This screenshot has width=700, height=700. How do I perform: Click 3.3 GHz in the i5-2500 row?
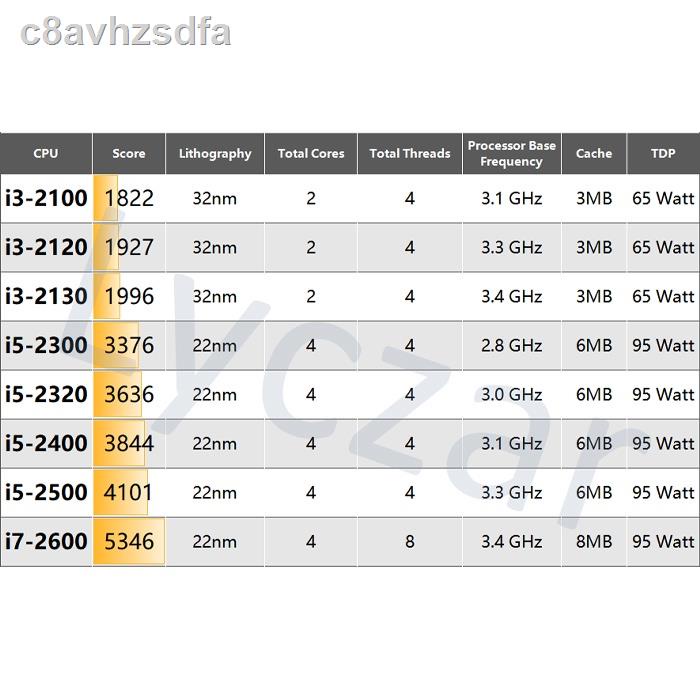coord(512,492)
